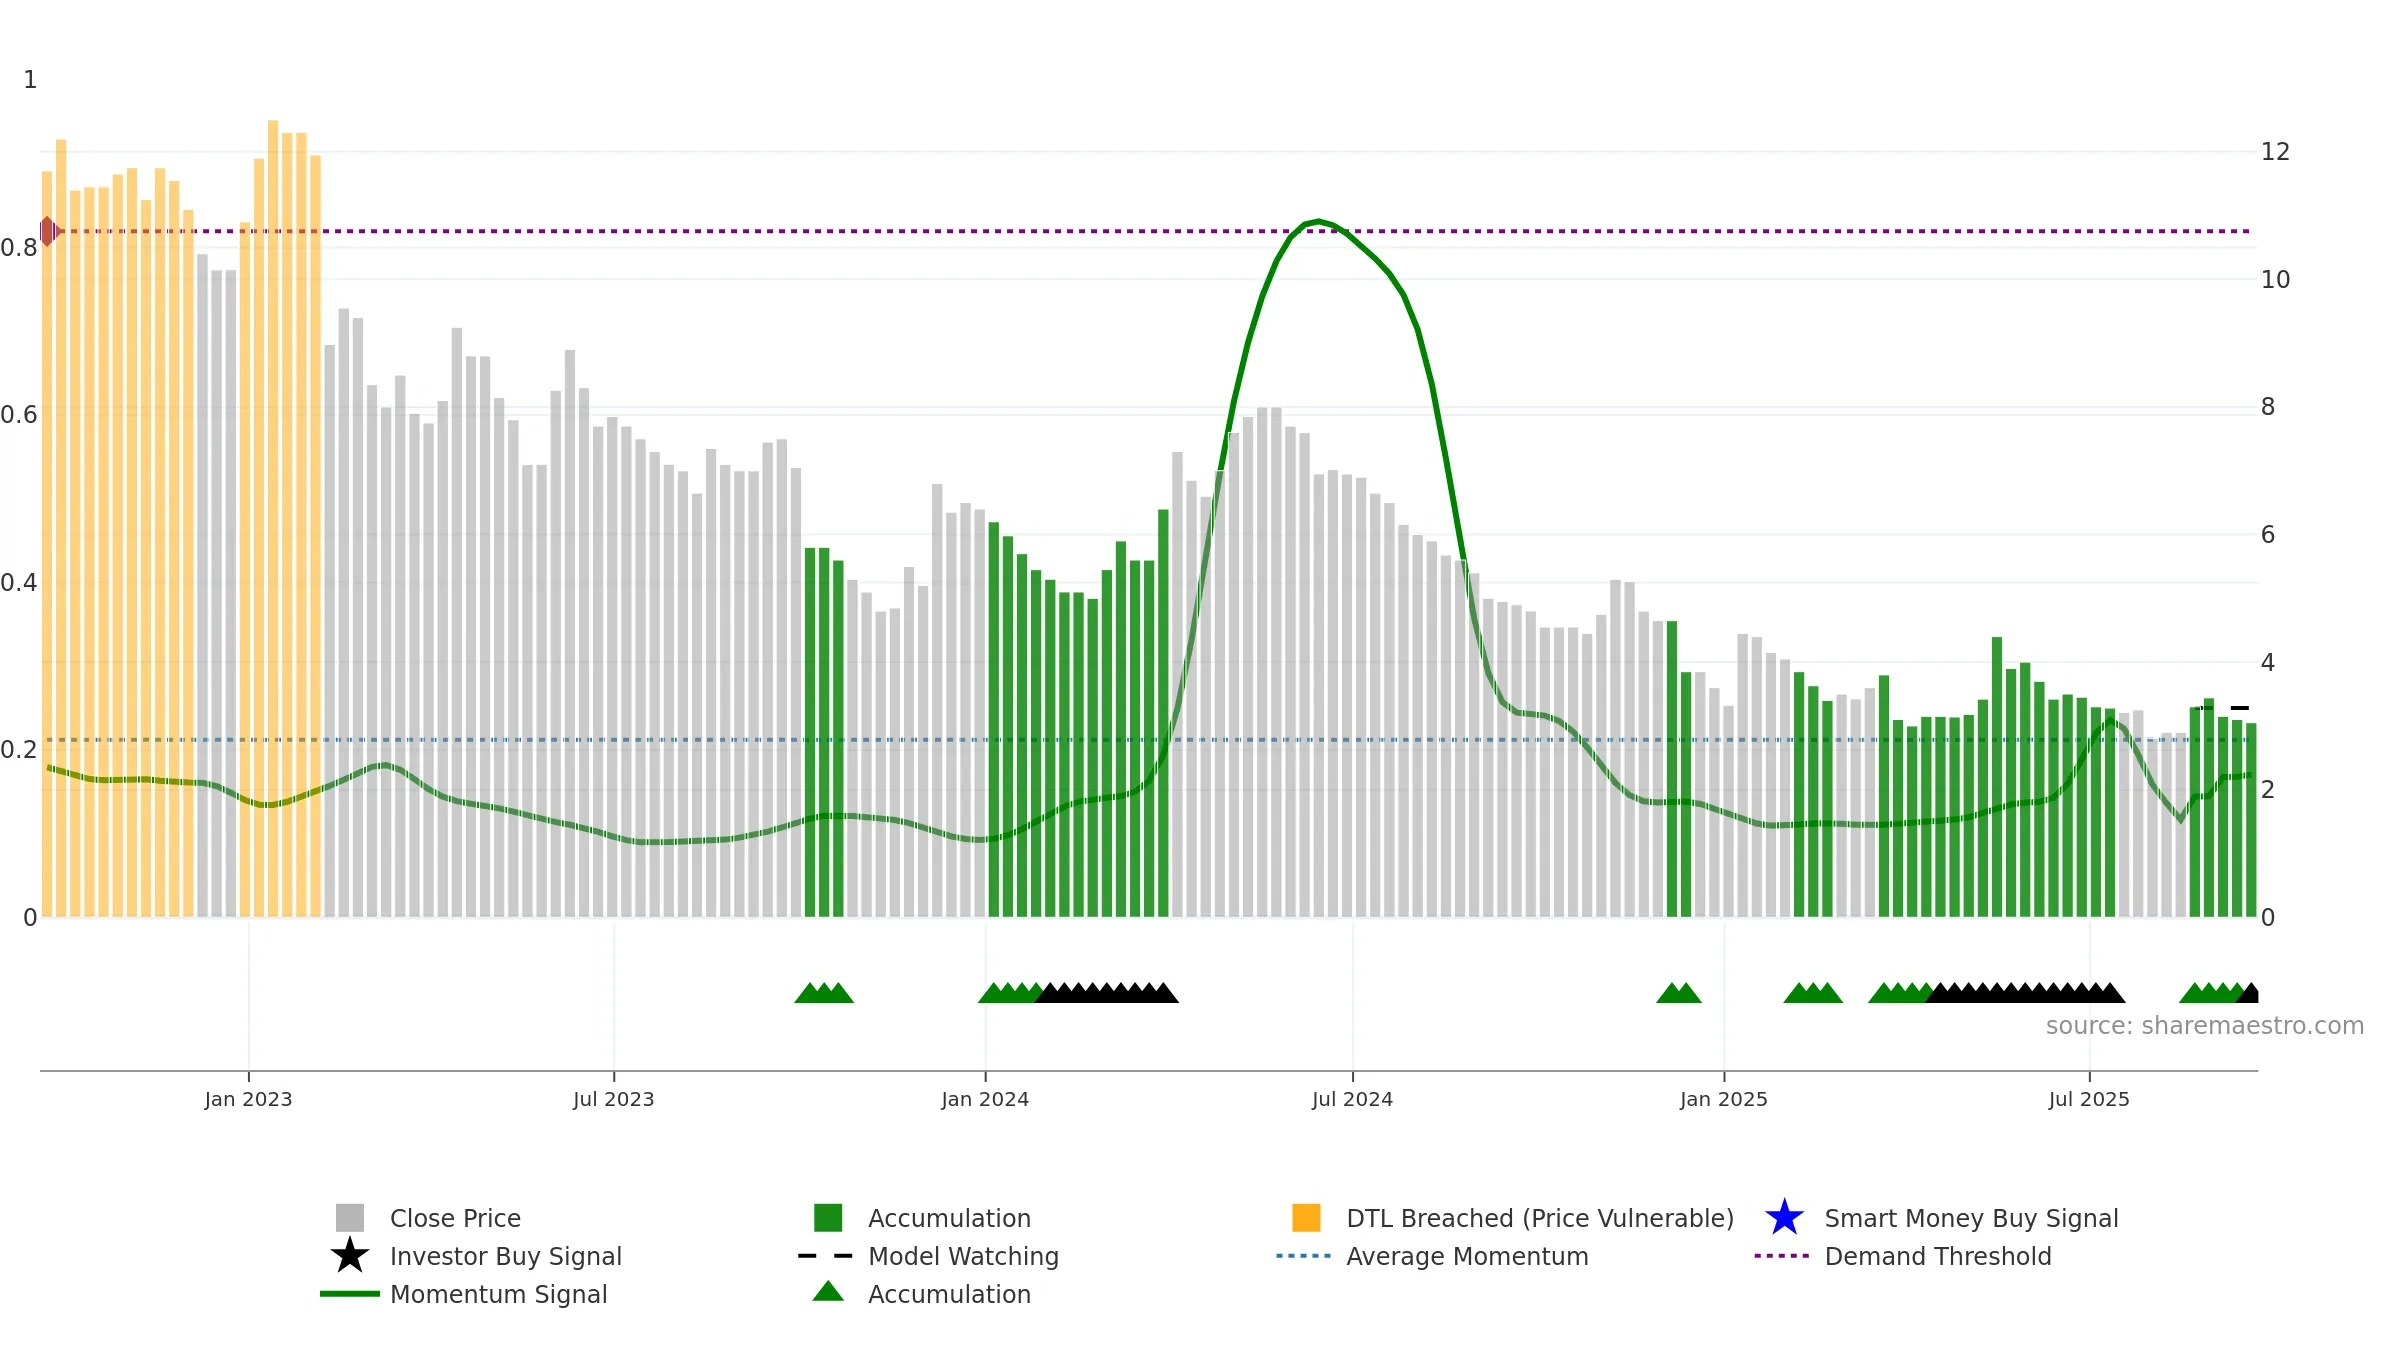This screenshot has height=1350, width=2400.
Task: Click the dashed Model Watching legend icon
Action: coord(826,1255)
